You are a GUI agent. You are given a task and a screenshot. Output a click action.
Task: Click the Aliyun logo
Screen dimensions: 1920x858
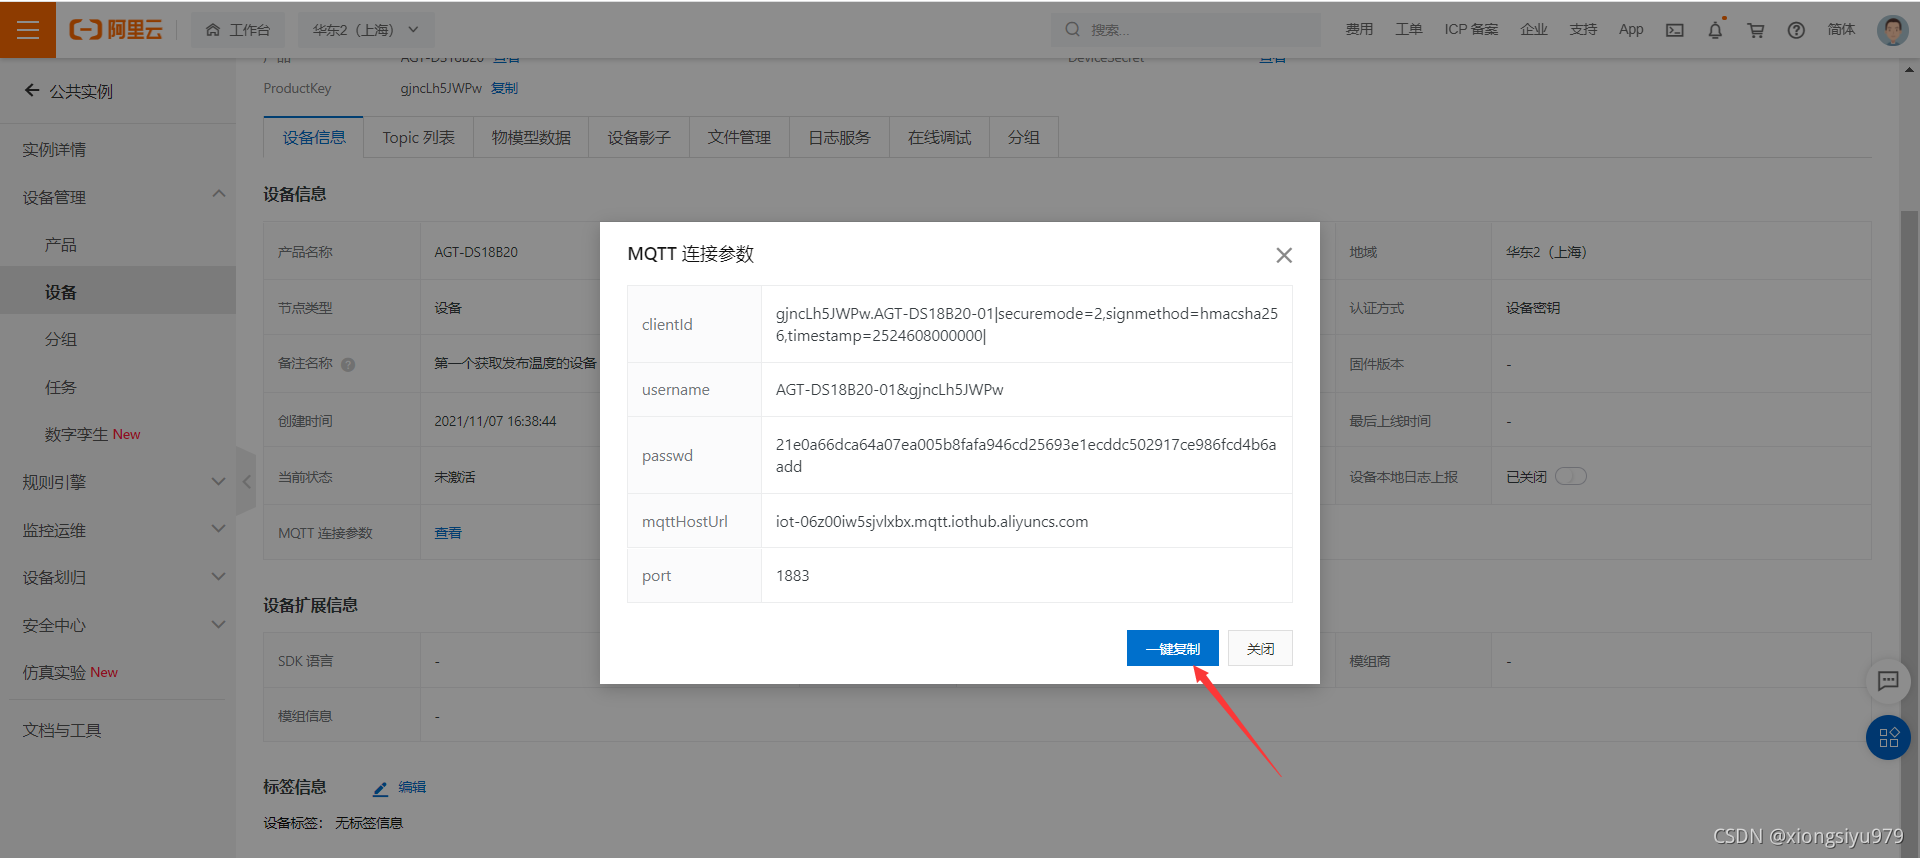coord(115,30)
